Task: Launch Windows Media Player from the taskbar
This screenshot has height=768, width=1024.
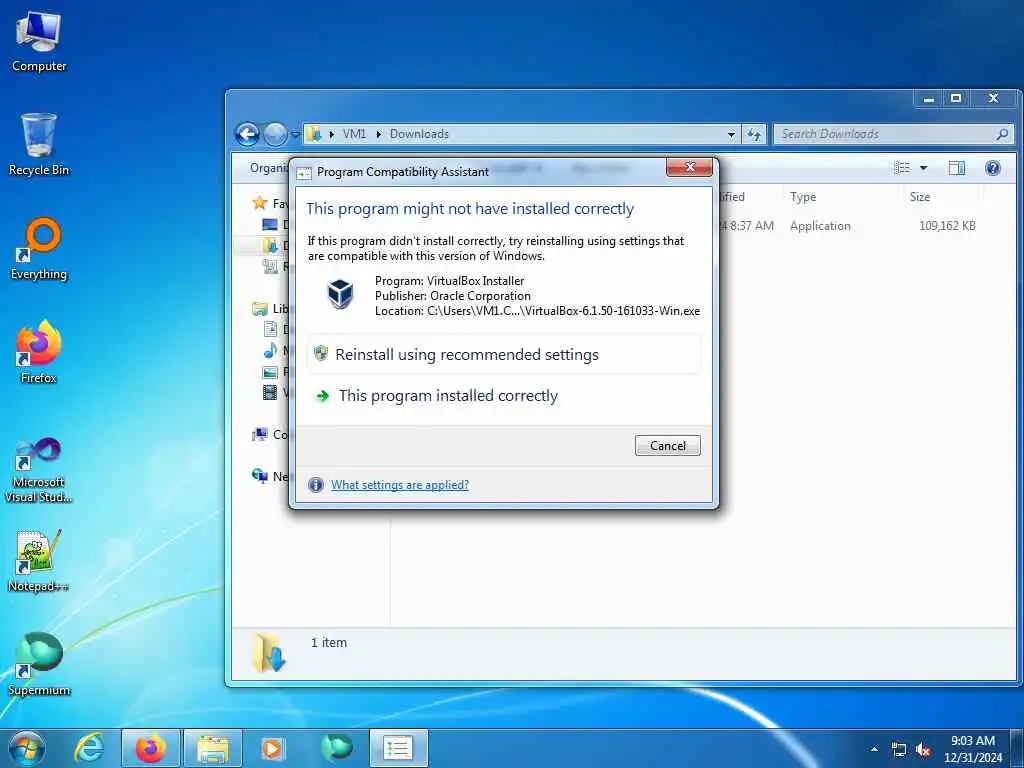Action: coord(273,748)
